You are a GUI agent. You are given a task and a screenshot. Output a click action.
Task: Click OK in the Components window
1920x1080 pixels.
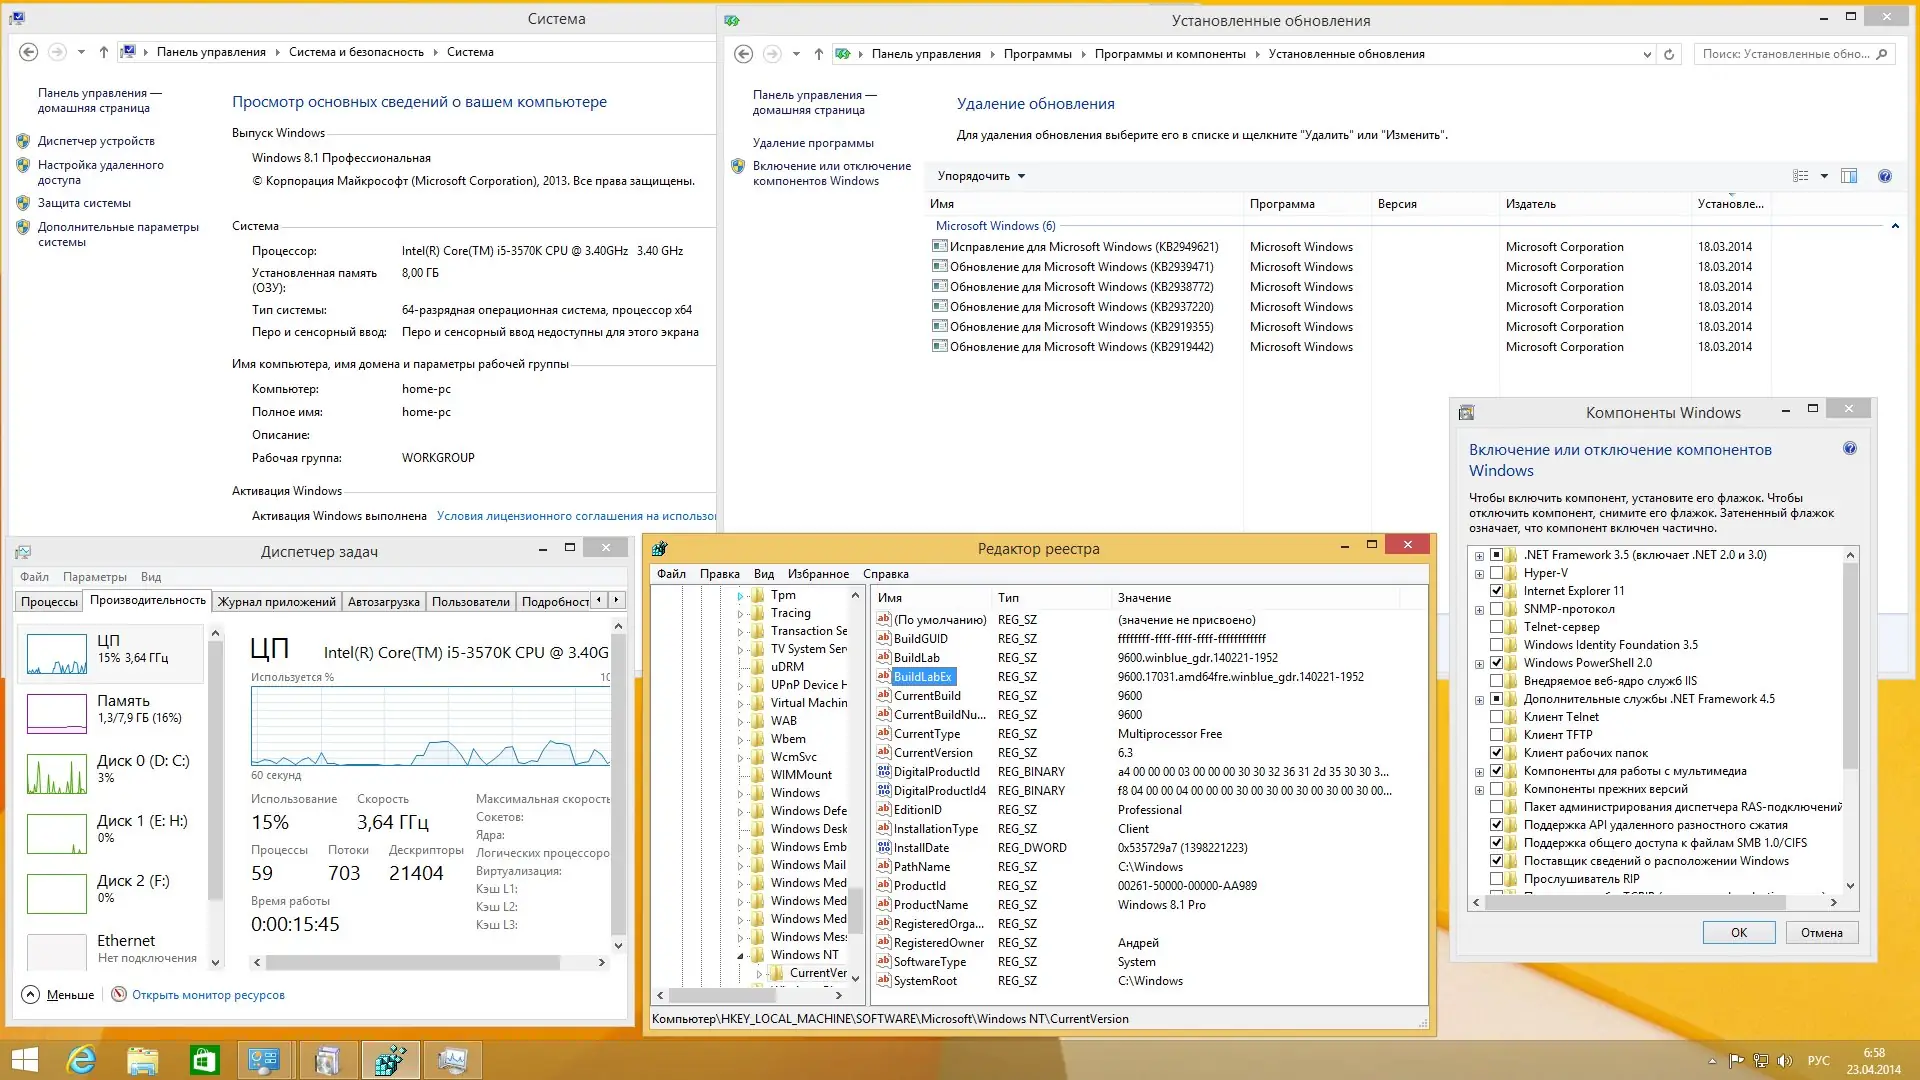pyautogui.click(x=1739, y=932)
